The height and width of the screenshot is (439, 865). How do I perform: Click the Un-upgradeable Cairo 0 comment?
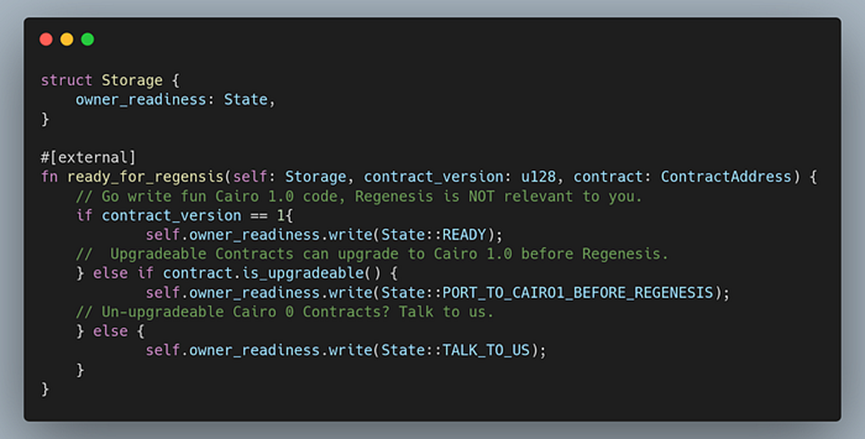285,312
